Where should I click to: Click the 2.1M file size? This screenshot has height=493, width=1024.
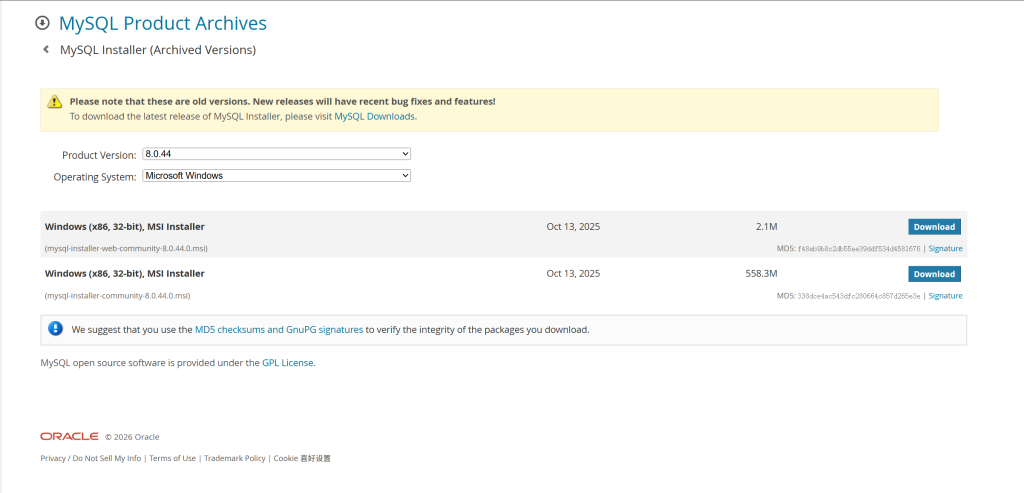pyautogui.click(x=766, y=227)
